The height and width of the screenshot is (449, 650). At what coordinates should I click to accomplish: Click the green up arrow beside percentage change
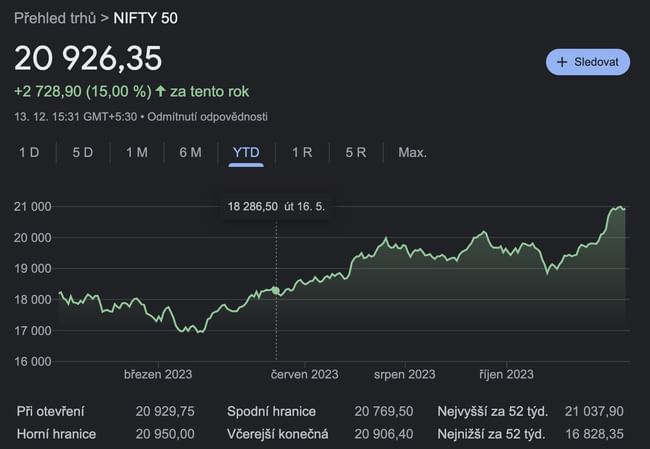pos(160,91)
